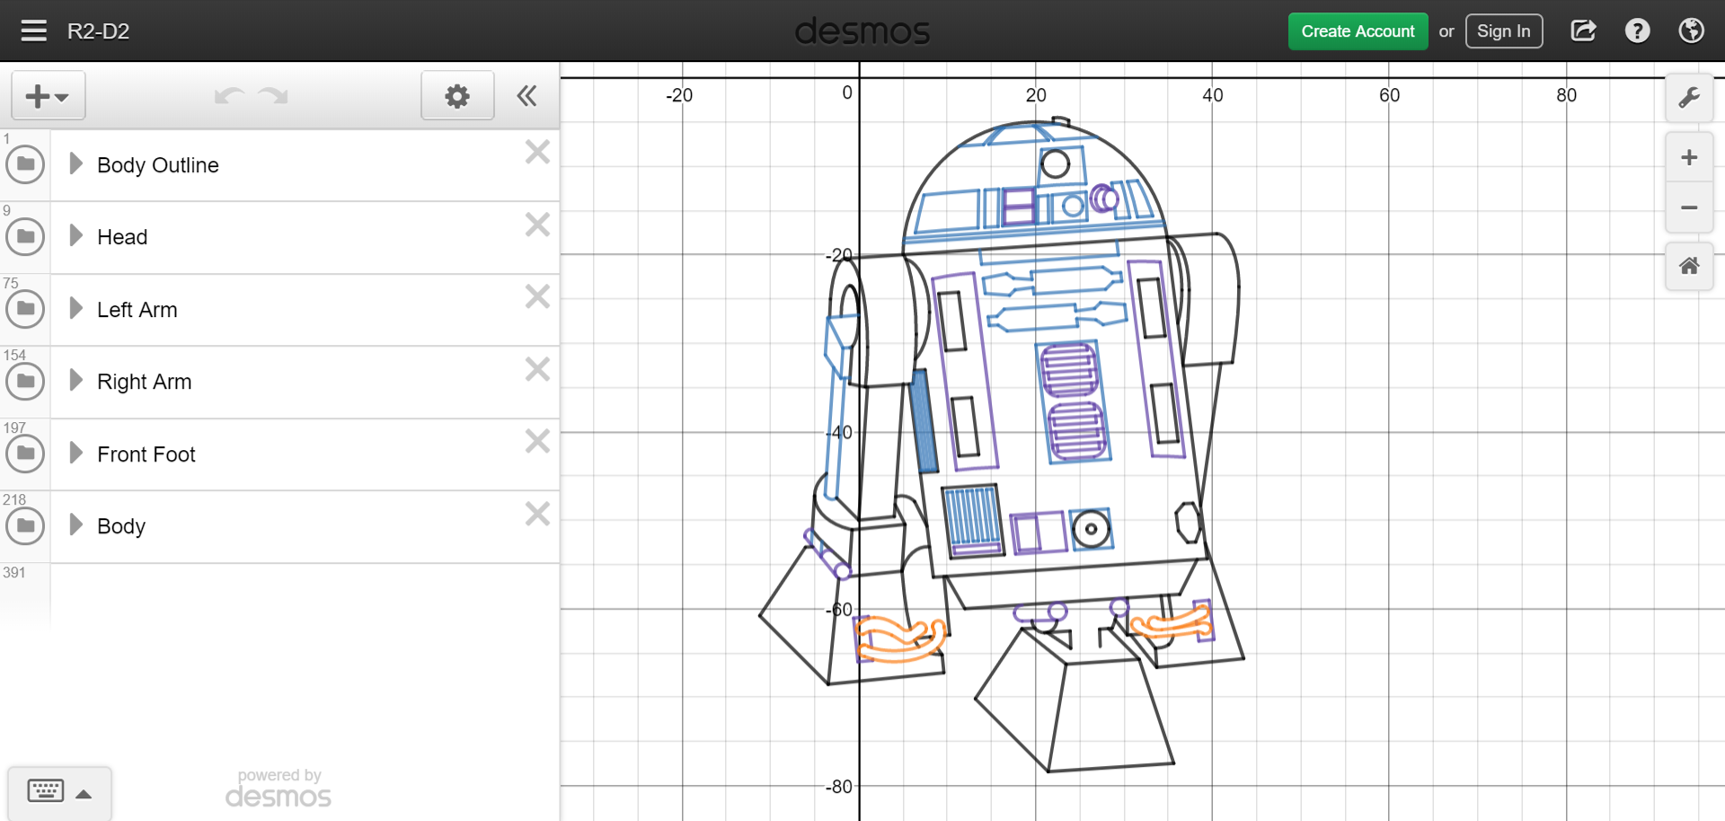Click the Sign In button
This screenshot has width=1725, height=821.
tap(1503, 31)
